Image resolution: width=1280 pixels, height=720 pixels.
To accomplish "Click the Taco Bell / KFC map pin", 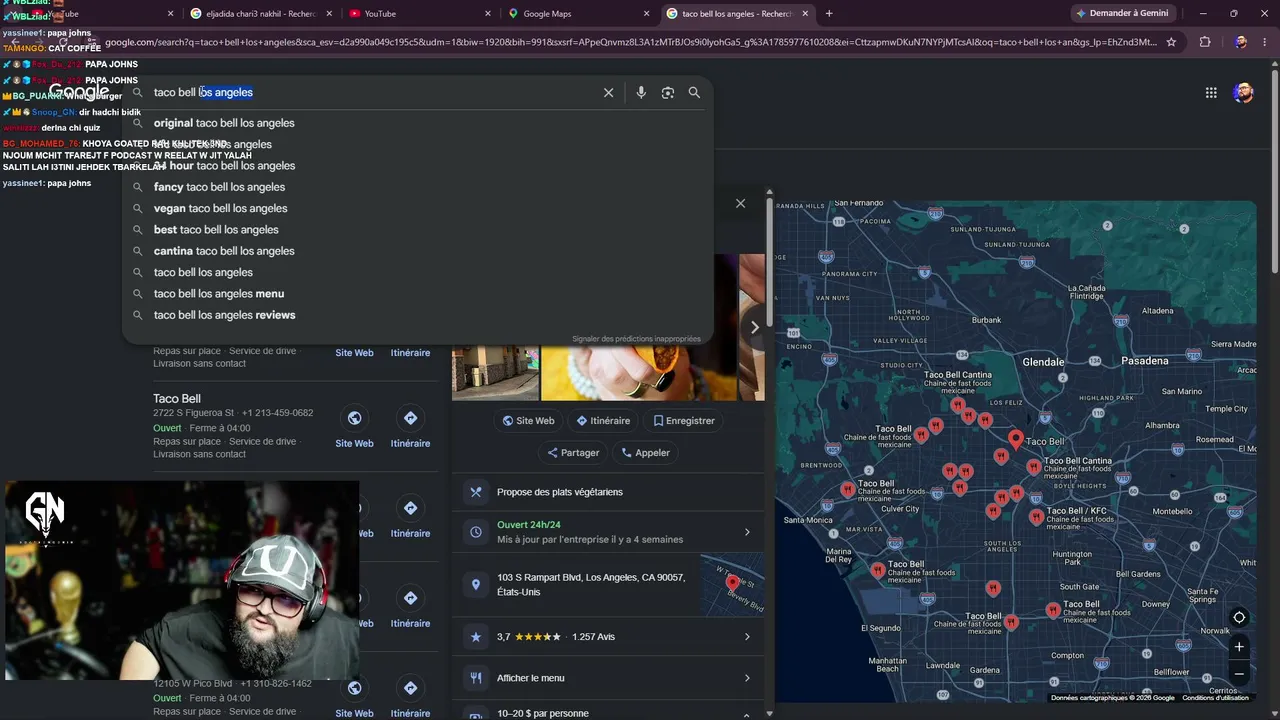I will [x=1037, y=516].
